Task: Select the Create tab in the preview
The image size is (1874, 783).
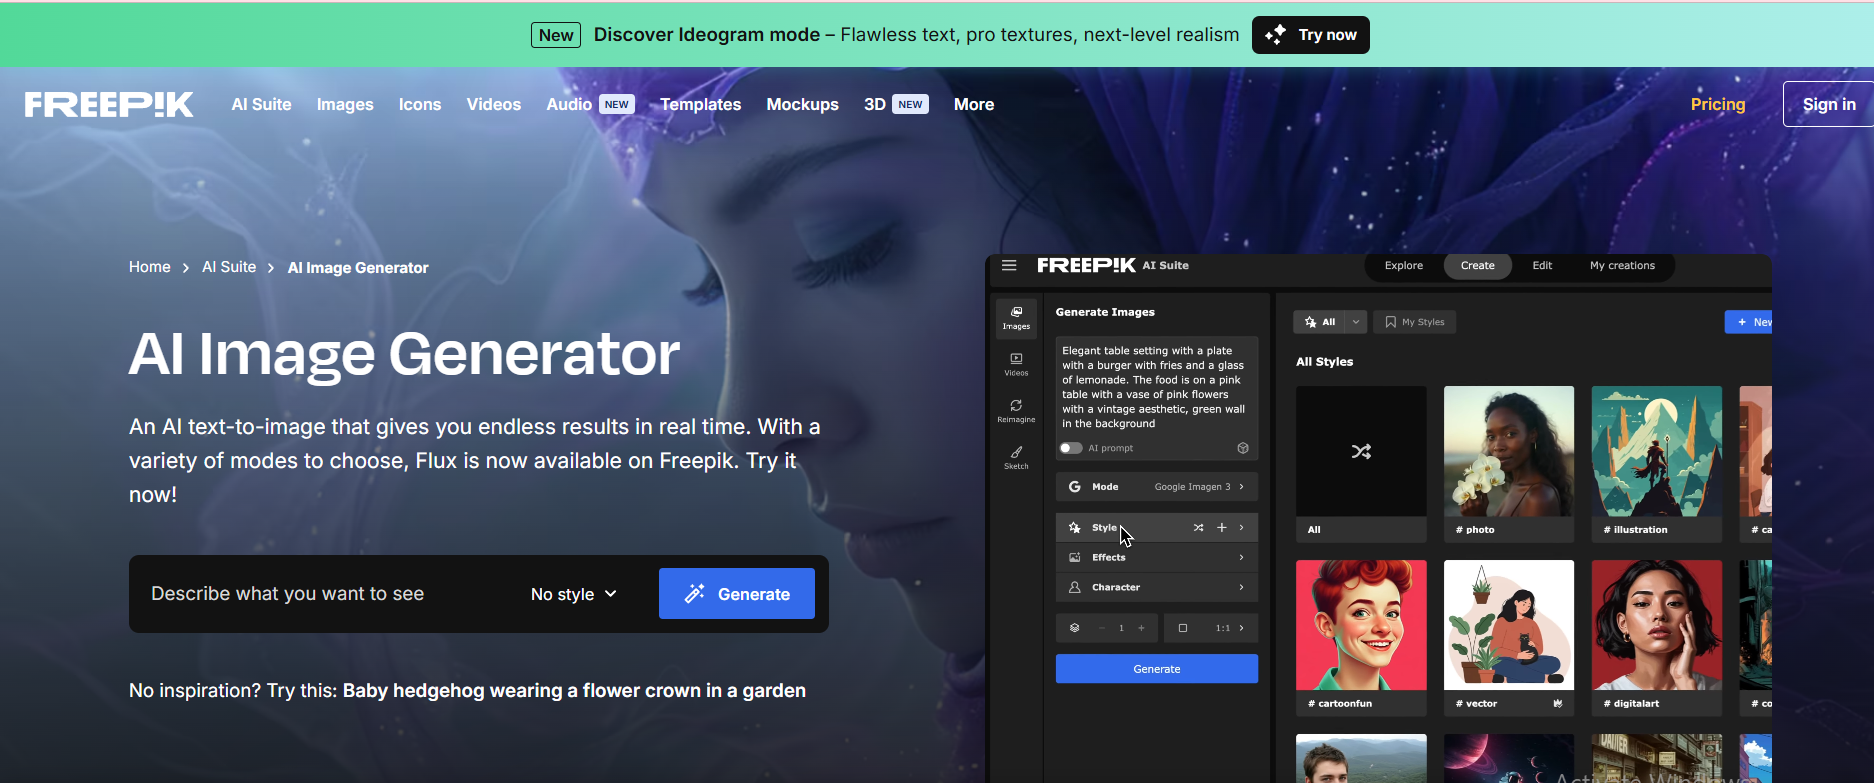Action: [1478, 266]
